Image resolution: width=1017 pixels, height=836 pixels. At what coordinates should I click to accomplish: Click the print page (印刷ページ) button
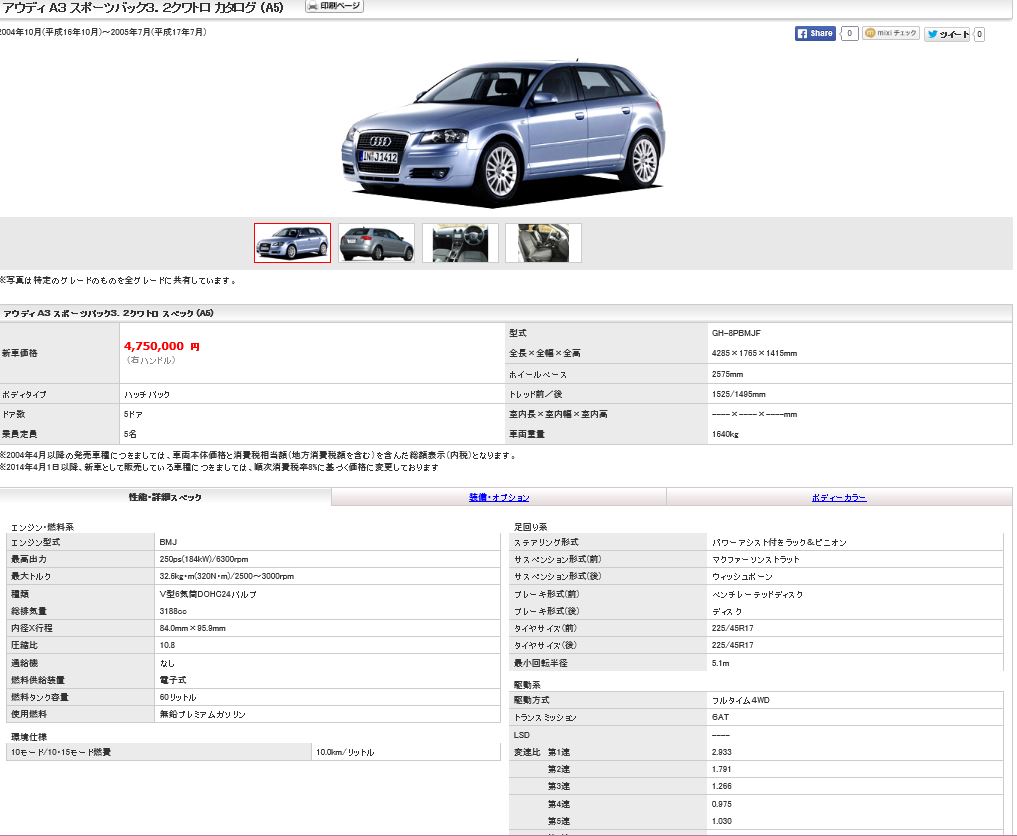334,6
